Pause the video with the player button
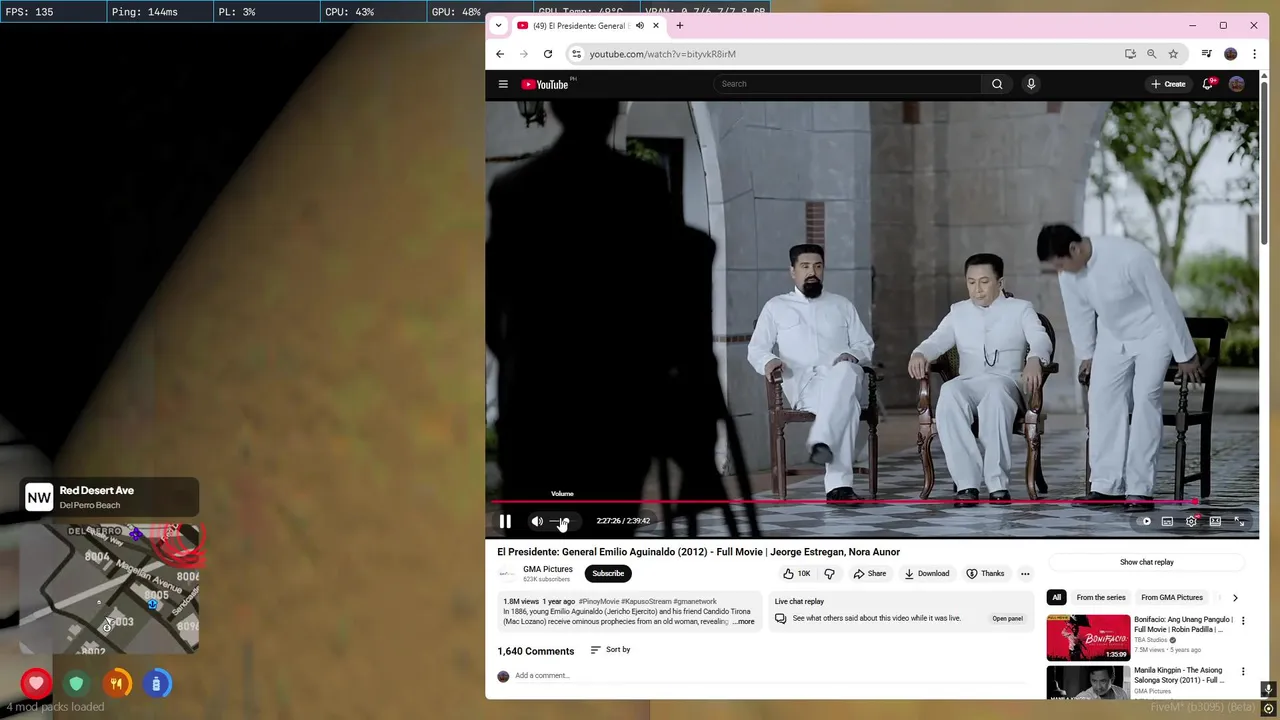The width and height of the screenshot is (1280, 720). pyautogui.click(x=505, y=521)
